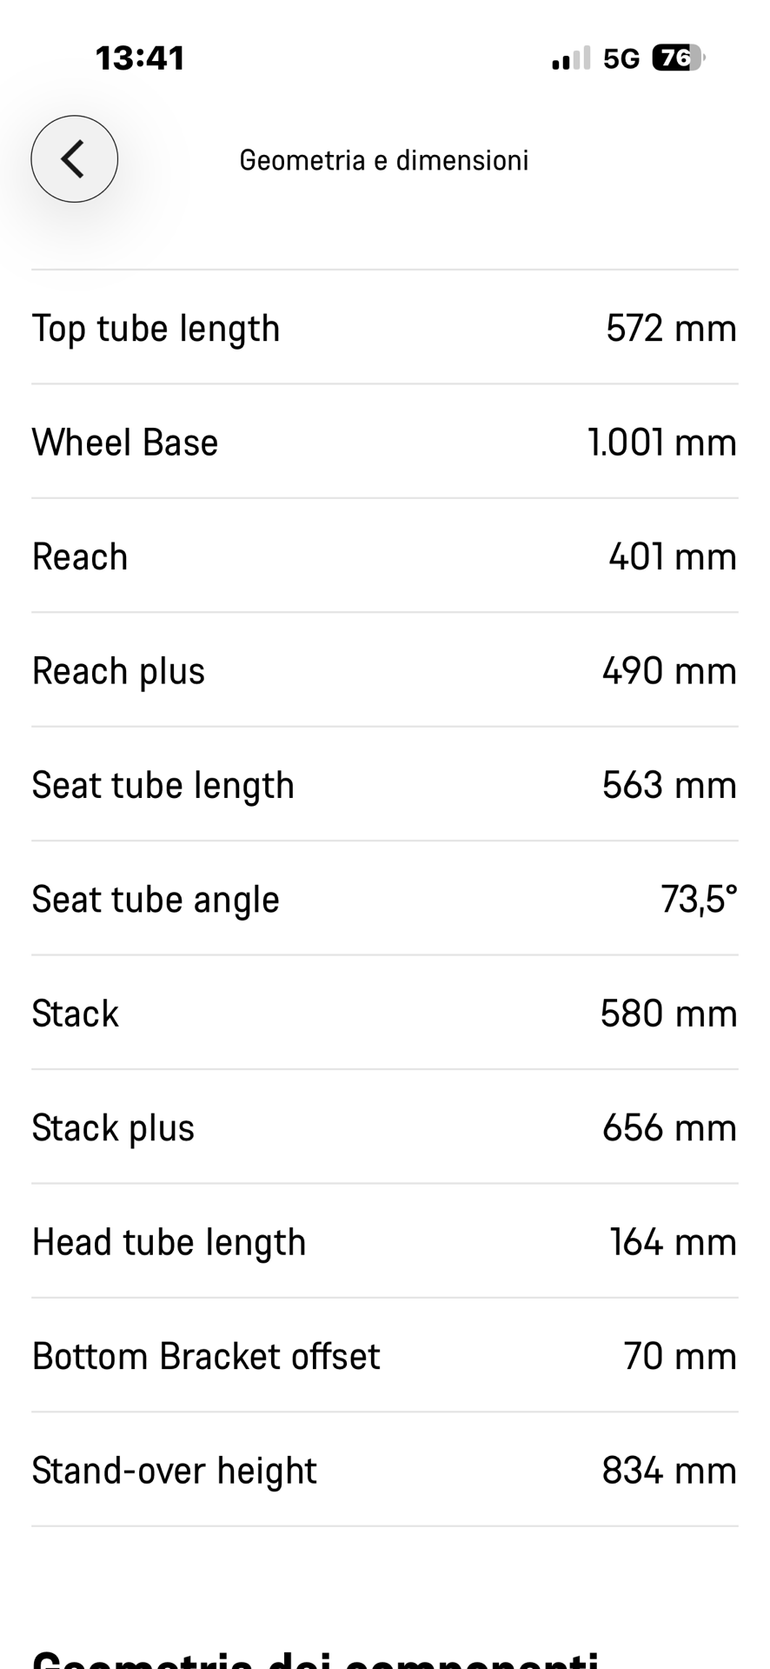Select the Stand-over height row
Viewport: 770px width, 1669px height.
pyautogui.click(x=385, y=1471)
